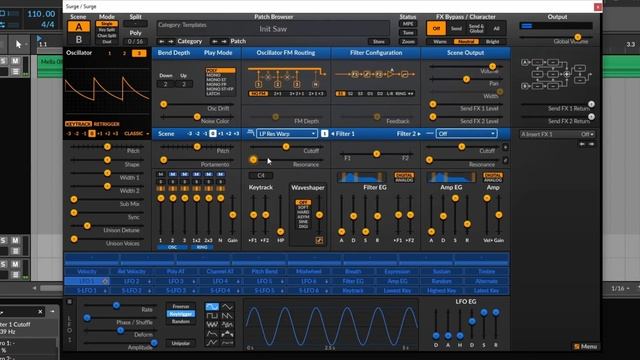Viewport: 640px width, 360px height.
Task: Open the LFO 2 dropdown arrow
Action: tap(149, 281)
